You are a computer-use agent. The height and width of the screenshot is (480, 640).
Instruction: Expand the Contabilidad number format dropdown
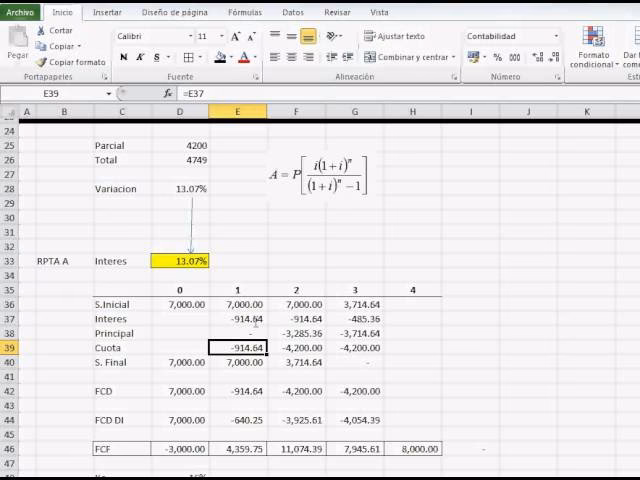[556, 36]
